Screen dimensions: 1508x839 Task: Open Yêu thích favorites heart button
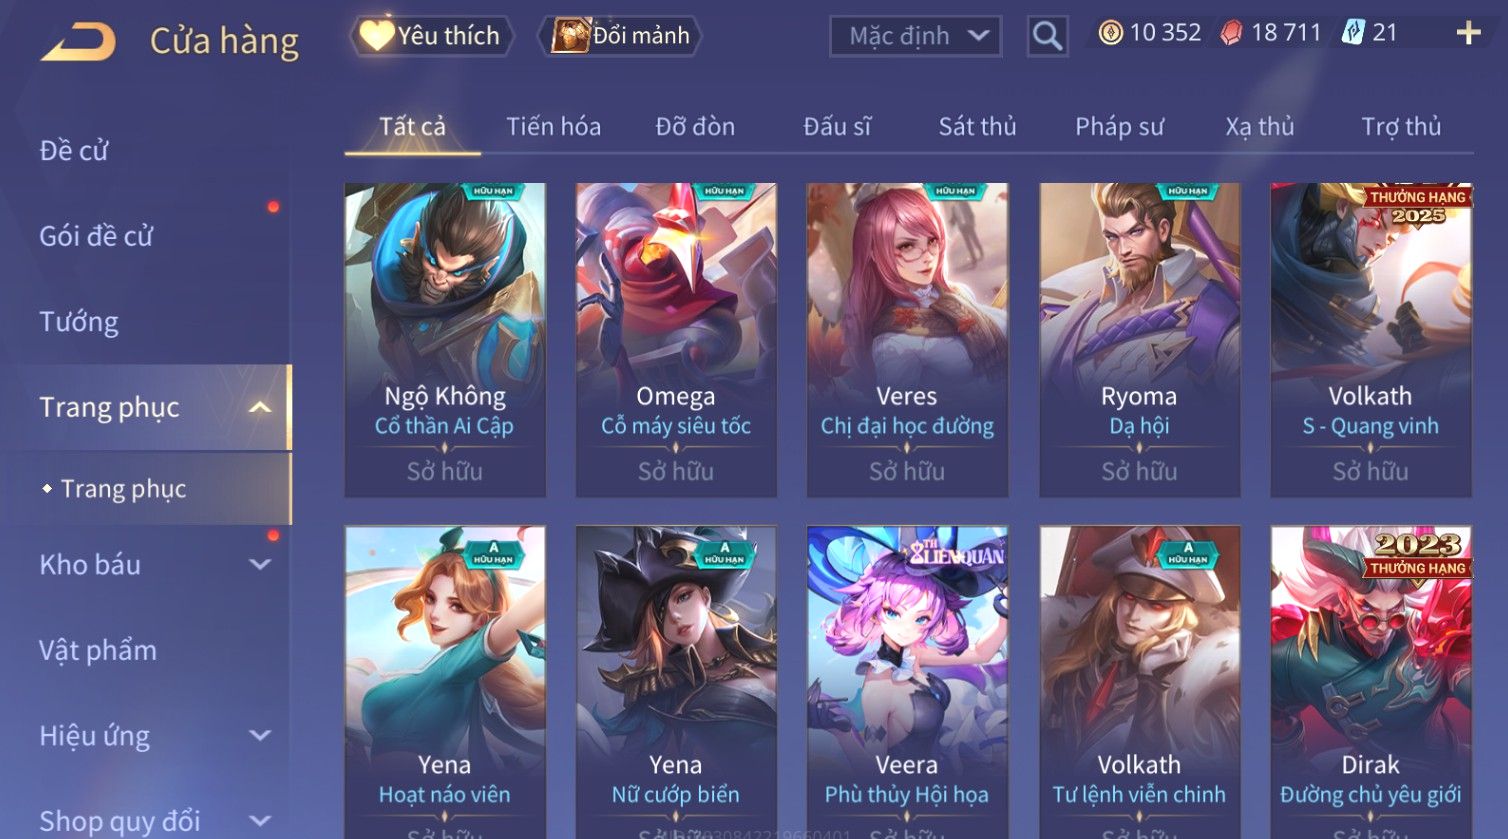click(x=432, y=36)
